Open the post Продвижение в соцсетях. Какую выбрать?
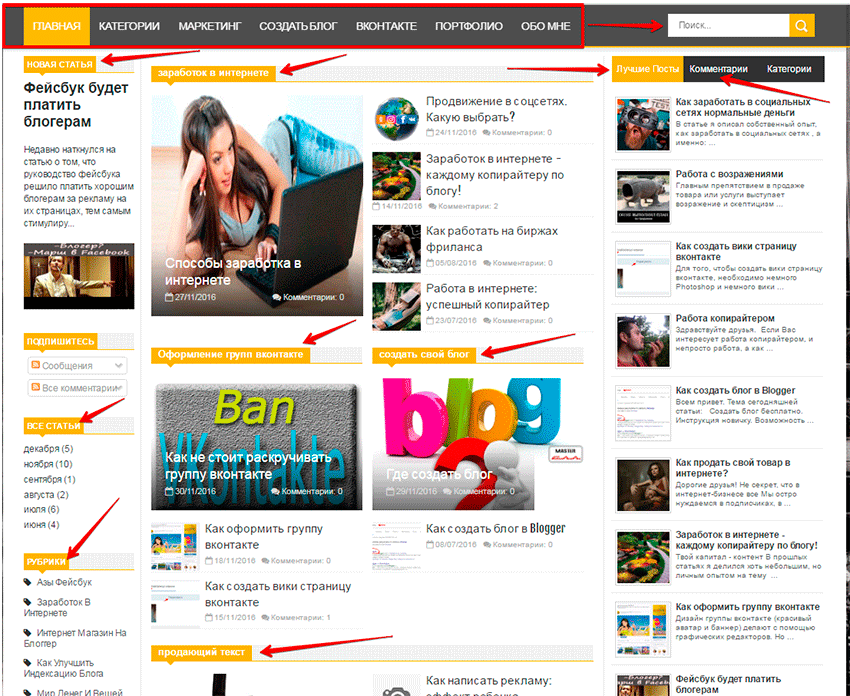The height and width of the screenshot is (696, 850). tap(496, 109)
